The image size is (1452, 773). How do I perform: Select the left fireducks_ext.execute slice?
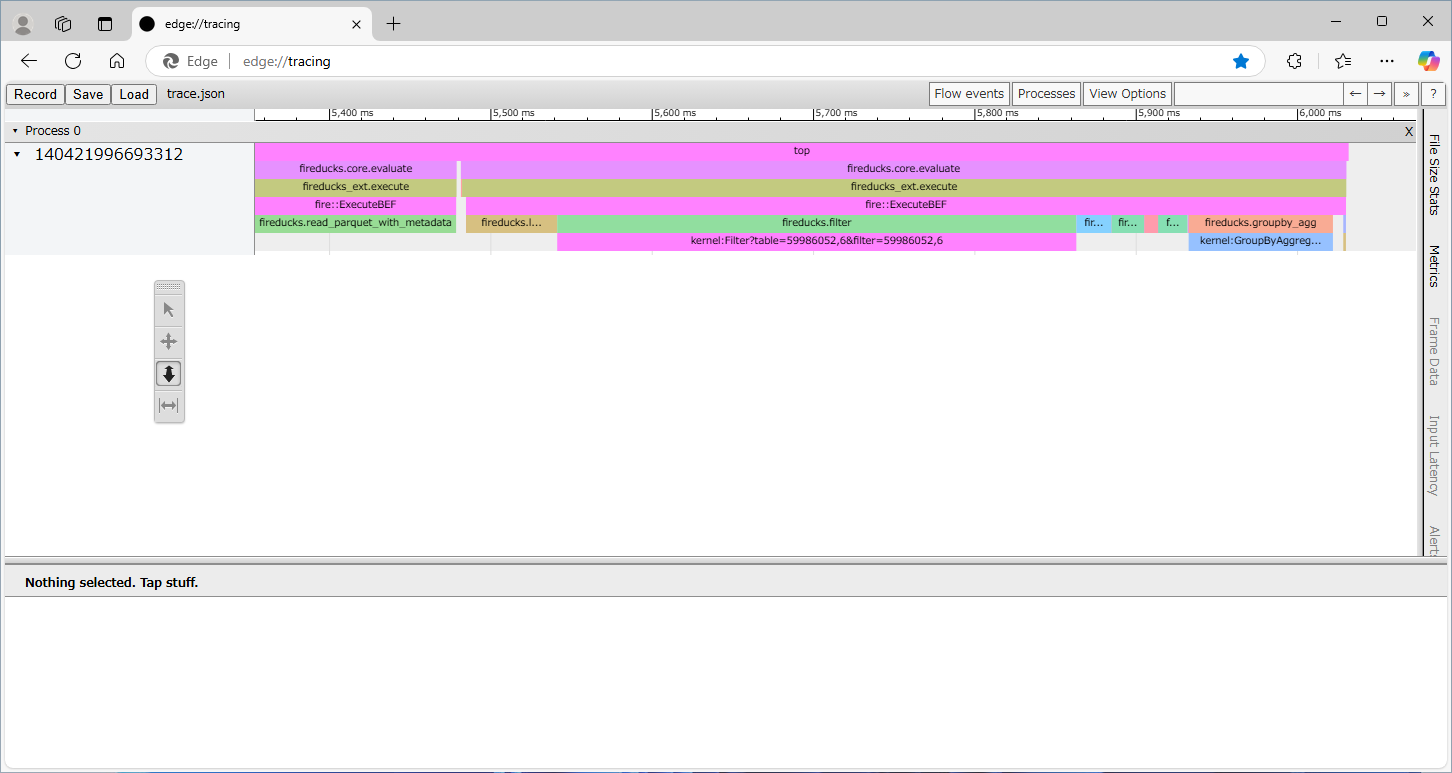click(x=355, y=187)
